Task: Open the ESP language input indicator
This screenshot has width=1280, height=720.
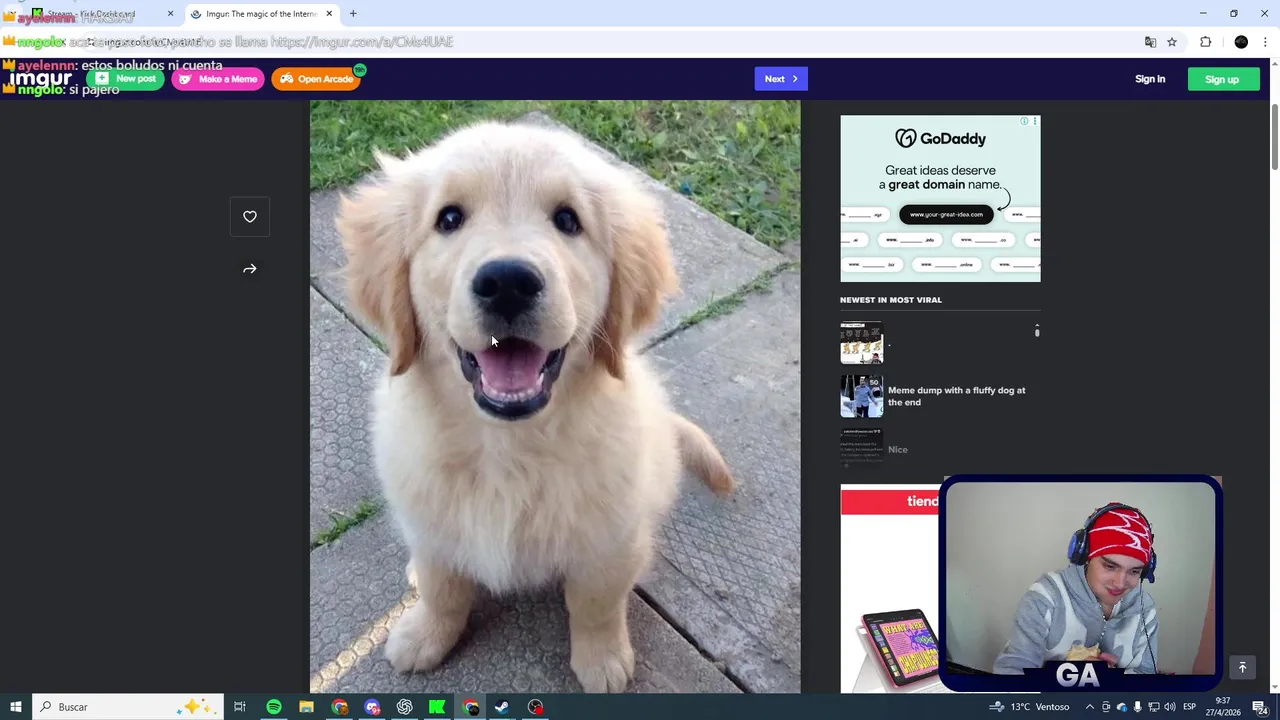Action: coord(1190,707)
